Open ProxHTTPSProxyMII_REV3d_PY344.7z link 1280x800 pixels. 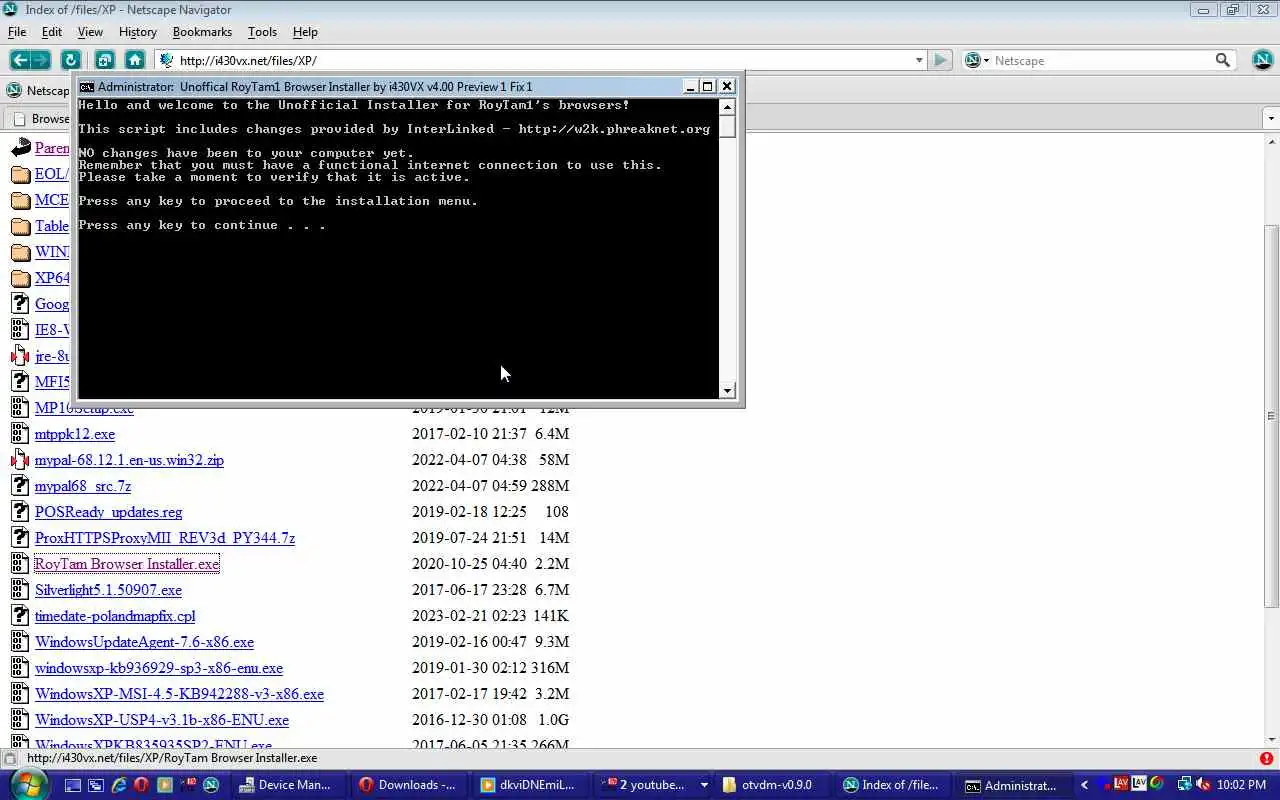coord(165,538)
